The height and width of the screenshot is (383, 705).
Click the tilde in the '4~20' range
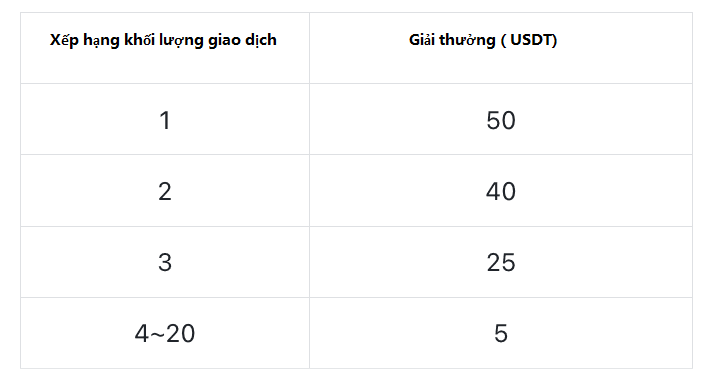pyautogui.click(x=157, y=333)
